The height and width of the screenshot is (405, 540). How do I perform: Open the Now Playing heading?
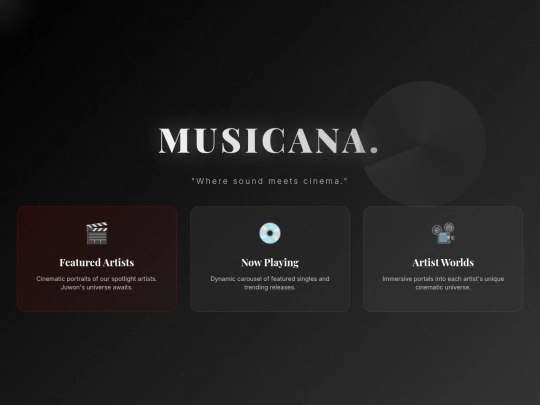pos(270,262)
